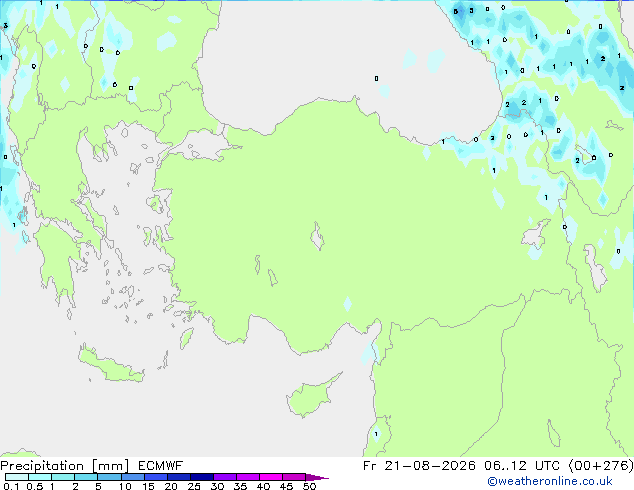
Task: Choose the 15–20 mm legend swatch
Action: point(155,477)
